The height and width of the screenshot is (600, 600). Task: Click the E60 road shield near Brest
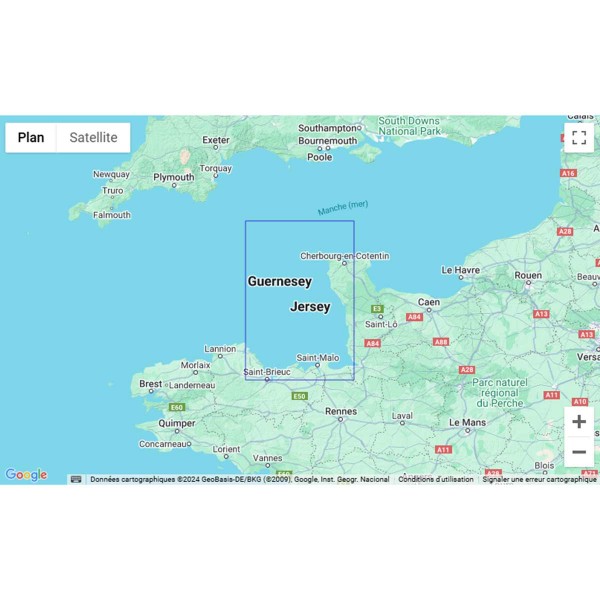177,407
